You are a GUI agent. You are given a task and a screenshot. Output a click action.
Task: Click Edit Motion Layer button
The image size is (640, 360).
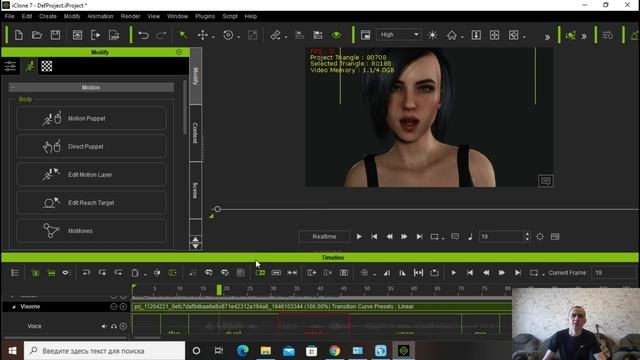point(91,175)
